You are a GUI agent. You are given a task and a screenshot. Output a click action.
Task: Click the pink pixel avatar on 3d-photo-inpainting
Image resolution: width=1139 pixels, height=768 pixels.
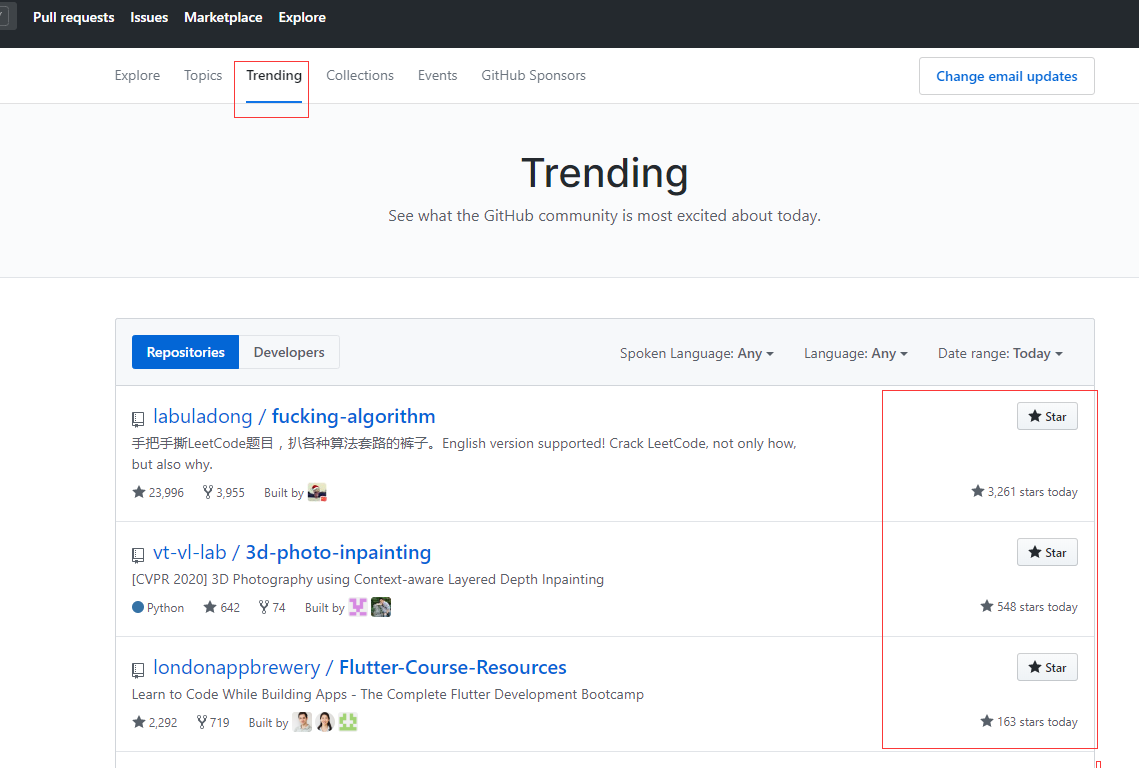(358, 607)
